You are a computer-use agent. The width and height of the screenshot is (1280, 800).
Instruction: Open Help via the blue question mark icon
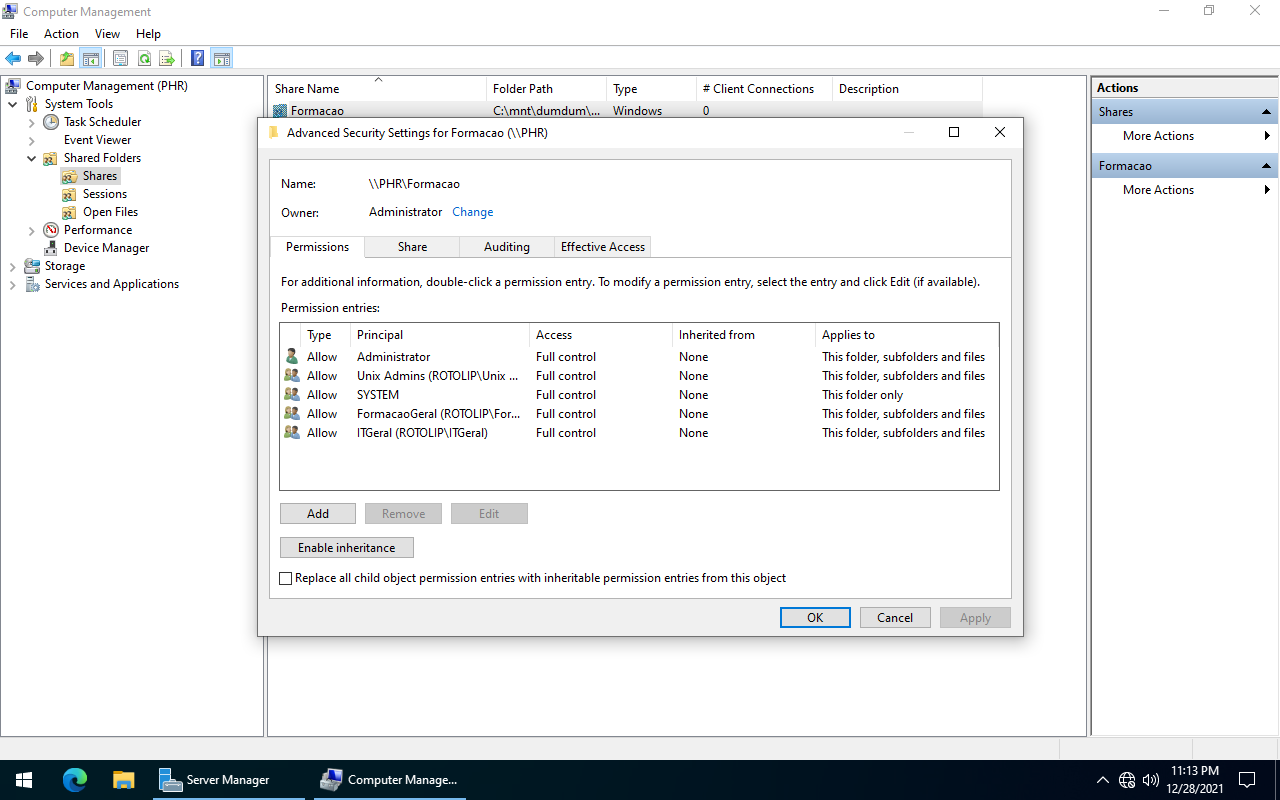coord(198,59)
